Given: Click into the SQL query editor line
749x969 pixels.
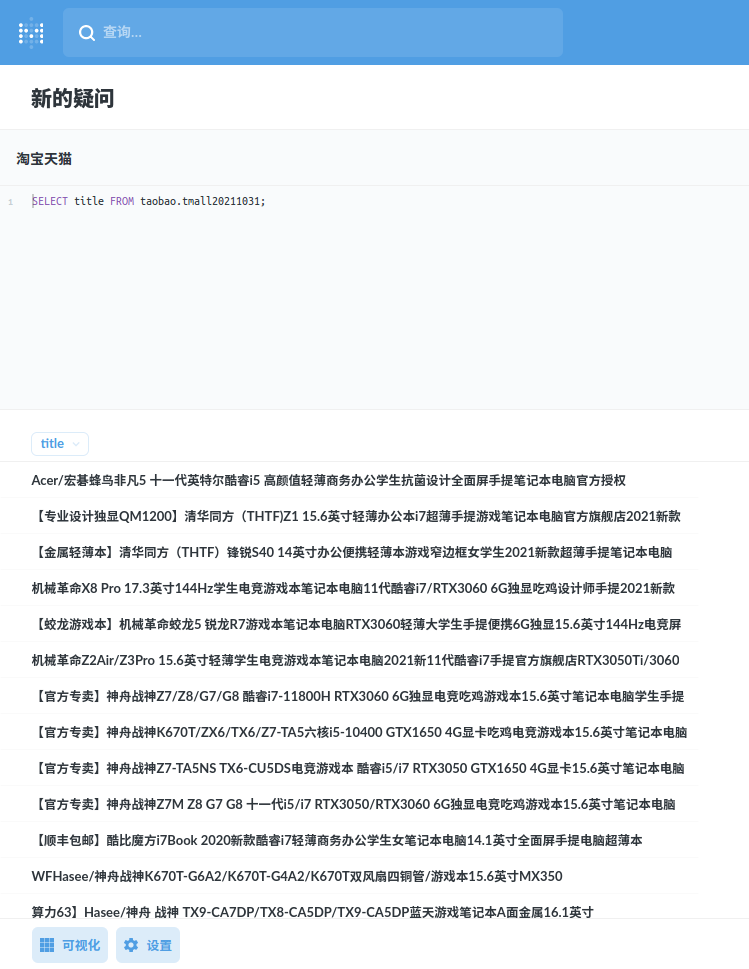Looking at the screenshot, I should [148, 201].
